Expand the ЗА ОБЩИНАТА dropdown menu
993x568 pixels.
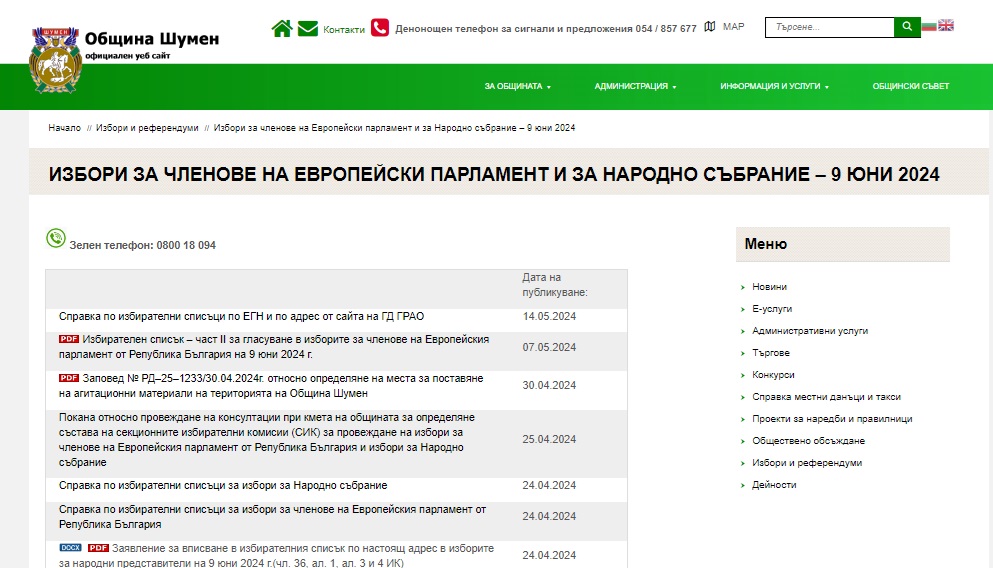coord(517,87)
